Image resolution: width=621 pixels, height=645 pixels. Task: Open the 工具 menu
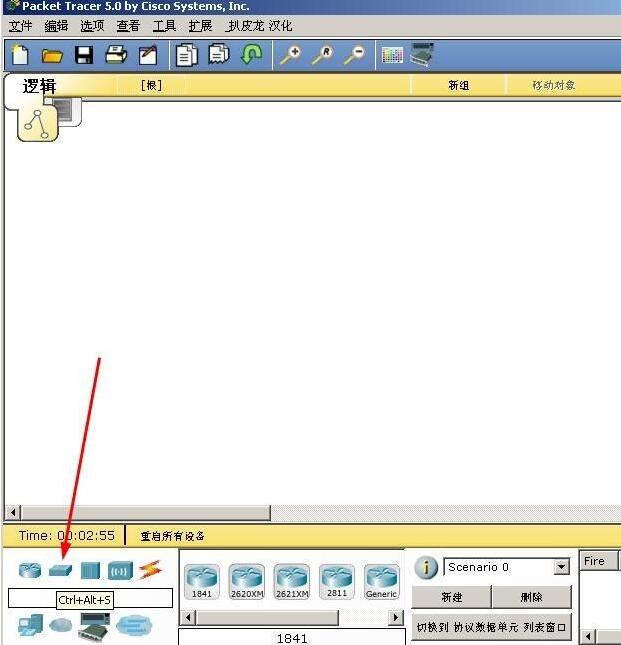click(164, 26)
